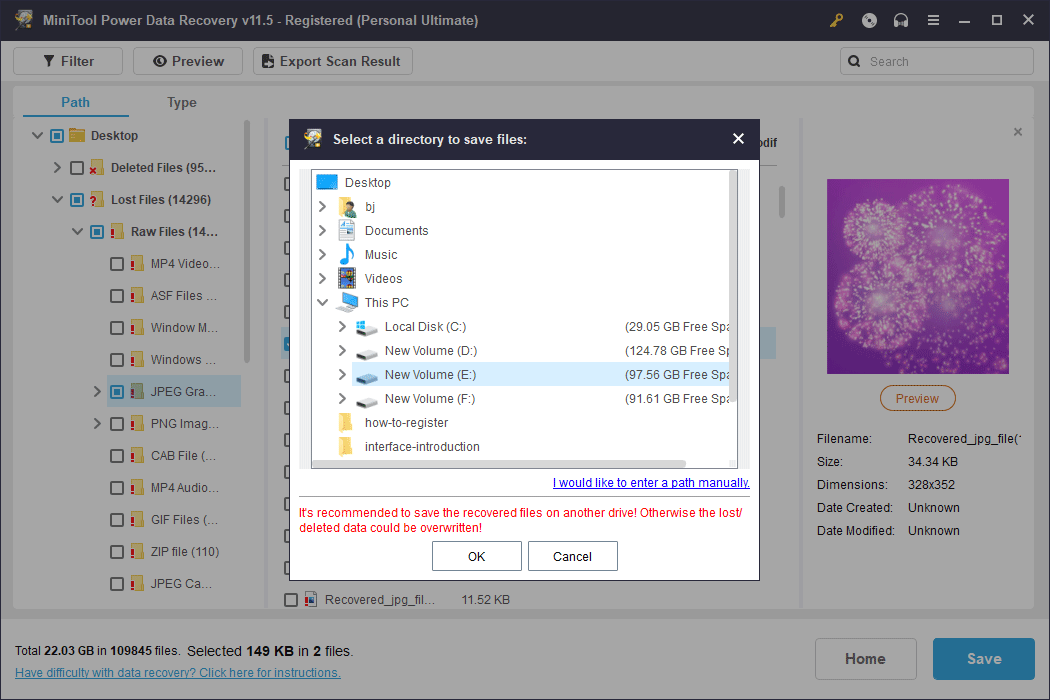Click the key register icon in title bar
Screen dimensions: 1050x700
836,20
